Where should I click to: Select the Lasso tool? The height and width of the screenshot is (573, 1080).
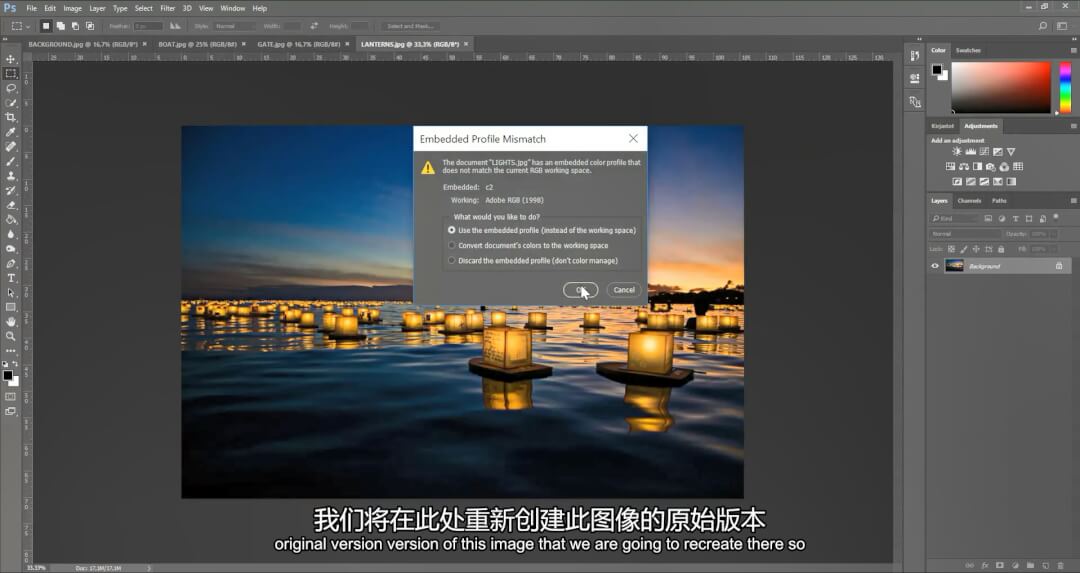click(x=11, y=88)
